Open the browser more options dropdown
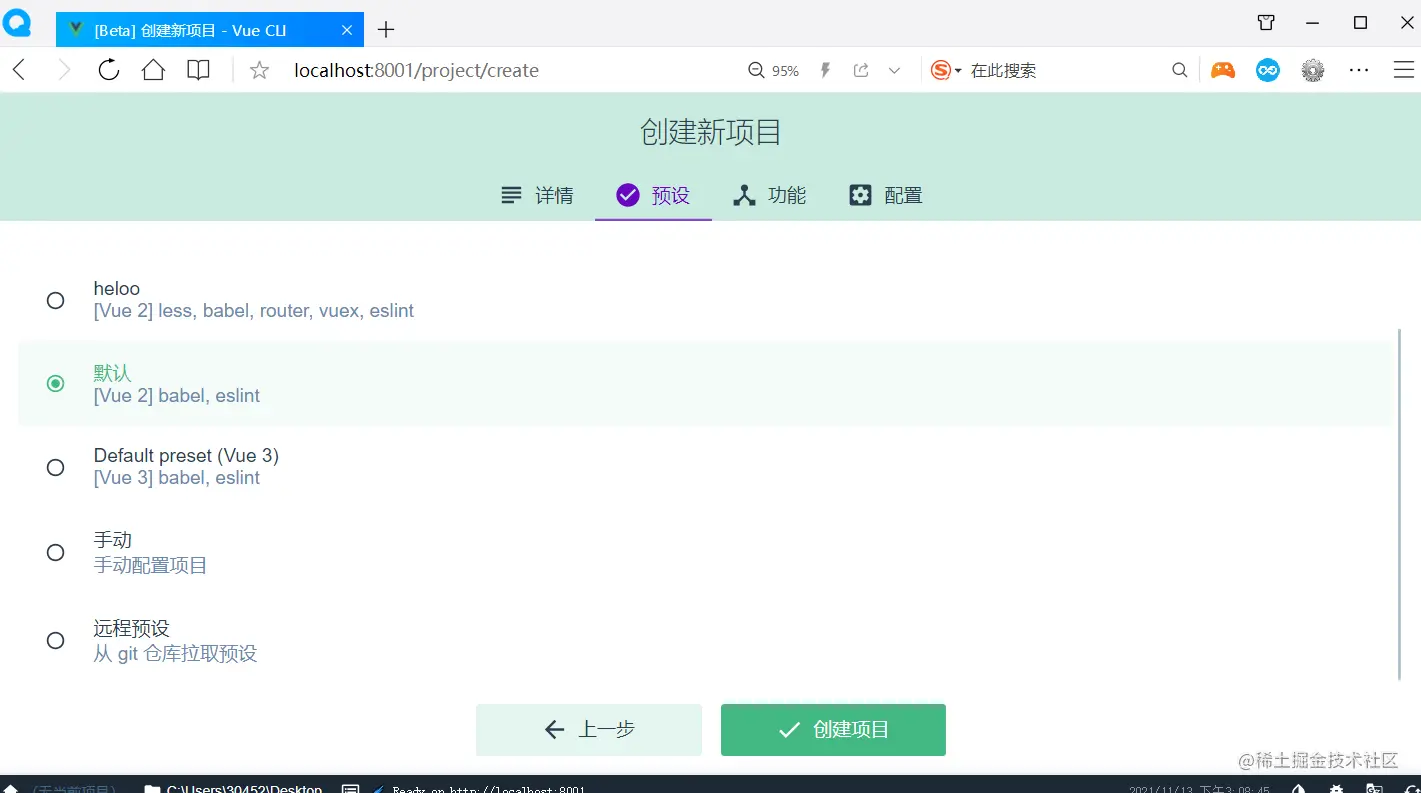Image resolution: width=1421 pixels, height=793 pixels. [1357, 69]
